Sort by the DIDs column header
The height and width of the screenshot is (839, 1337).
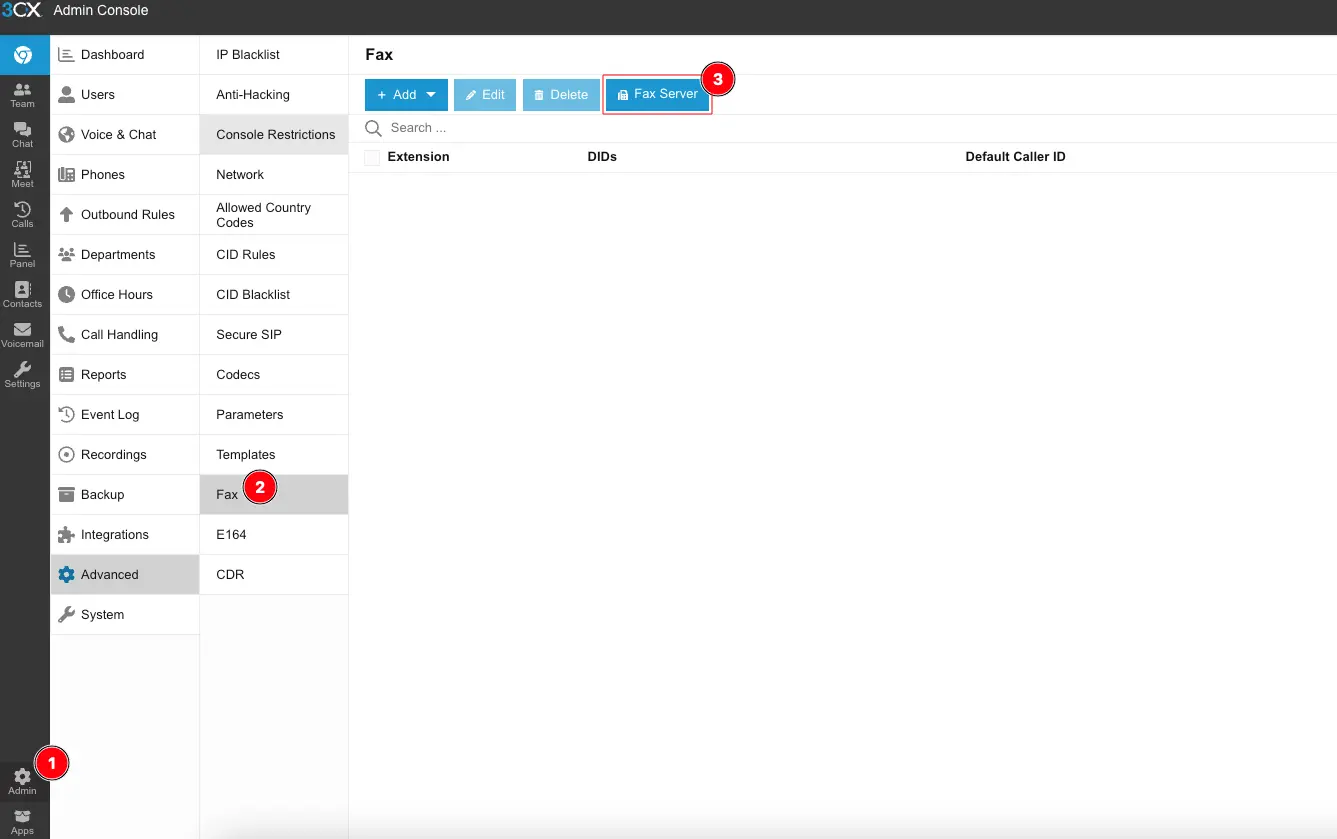pos(602,157)
